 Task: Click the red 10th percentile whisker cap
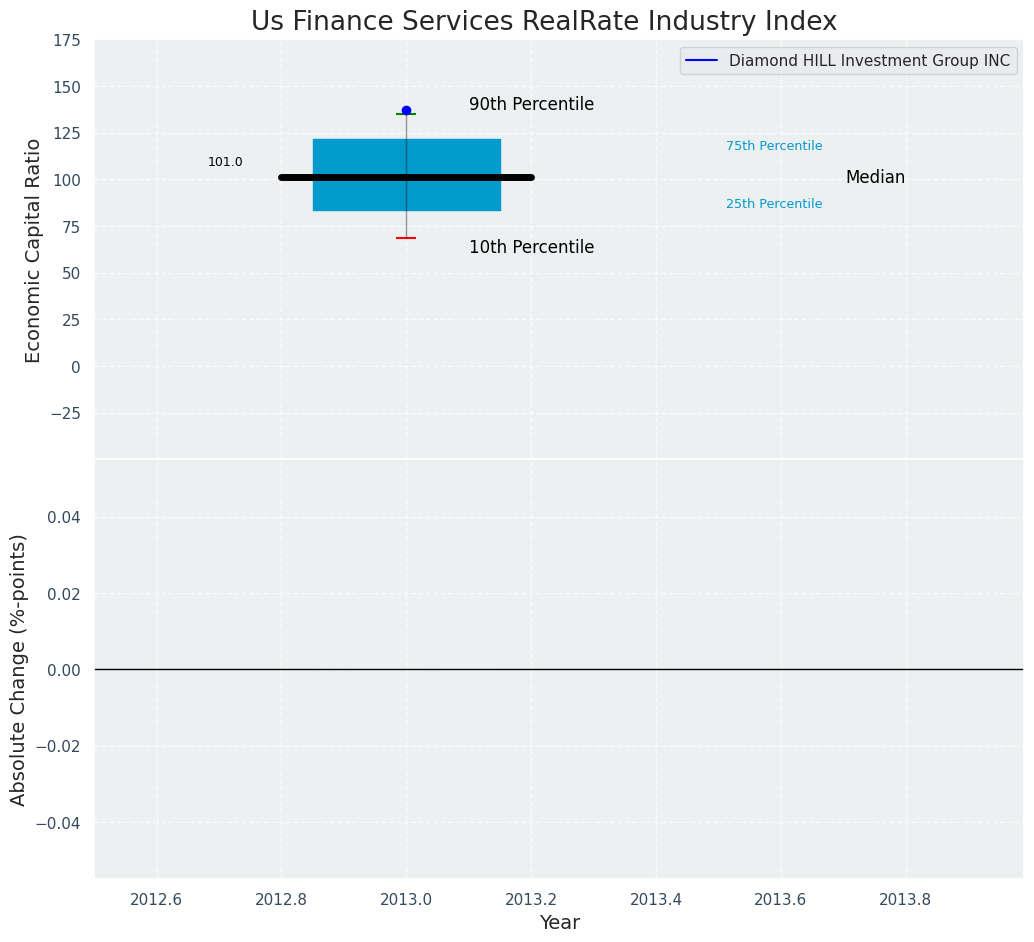[x=406, y=238]
